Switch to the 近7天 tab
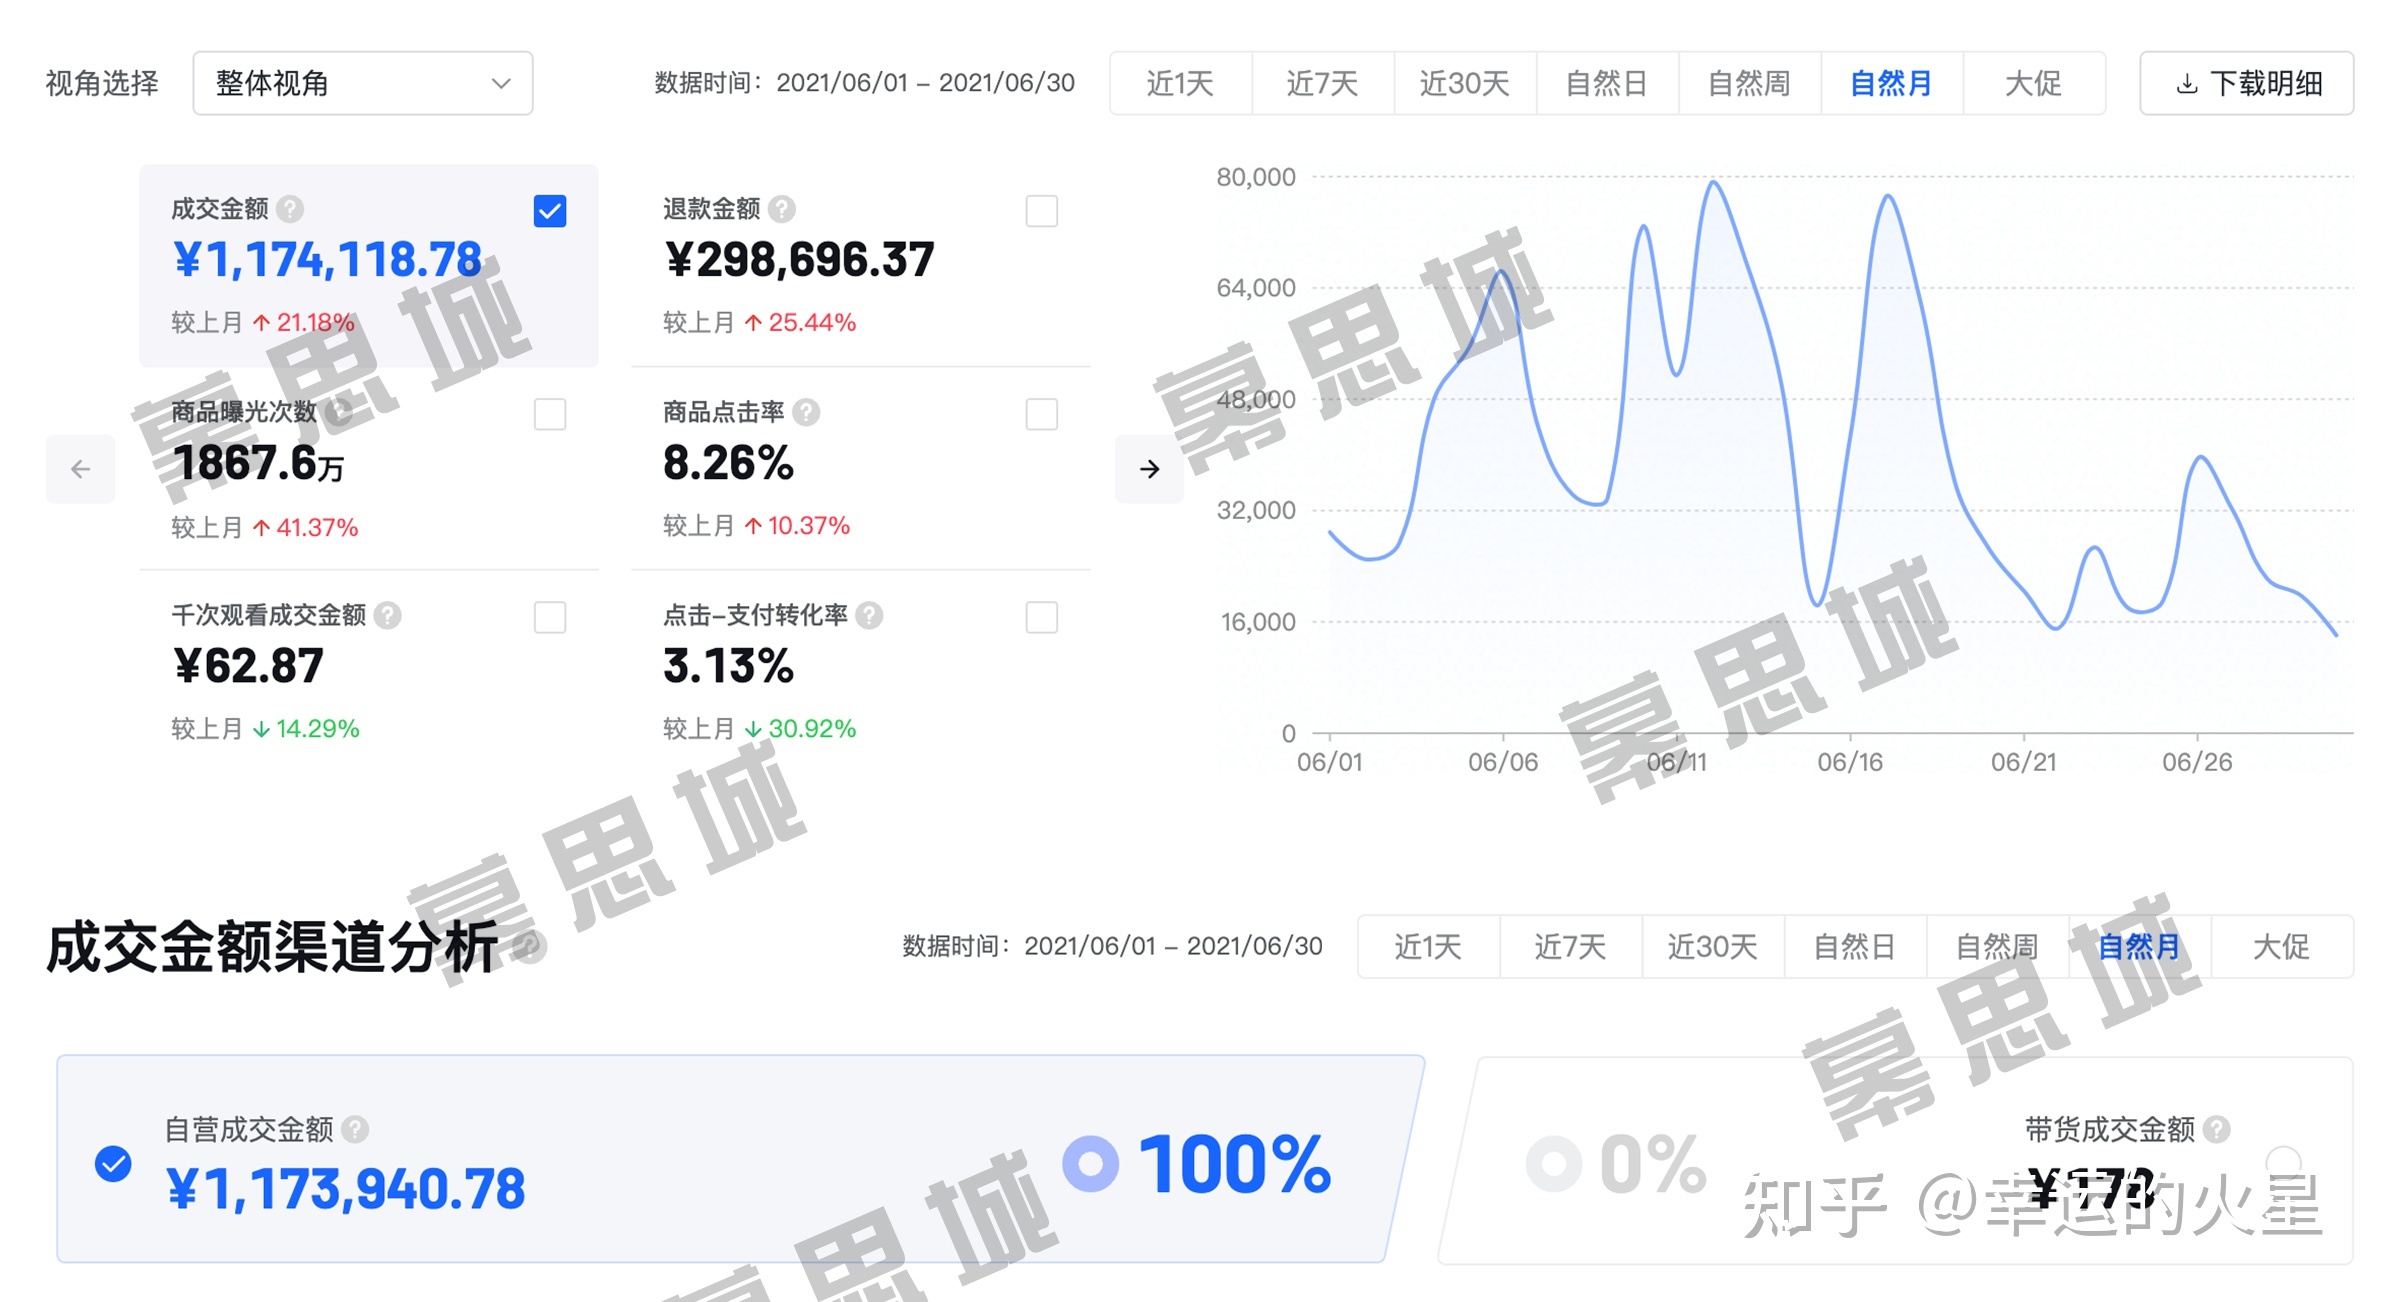Screen dimensions: 2386x1302 click(1322, 84)
